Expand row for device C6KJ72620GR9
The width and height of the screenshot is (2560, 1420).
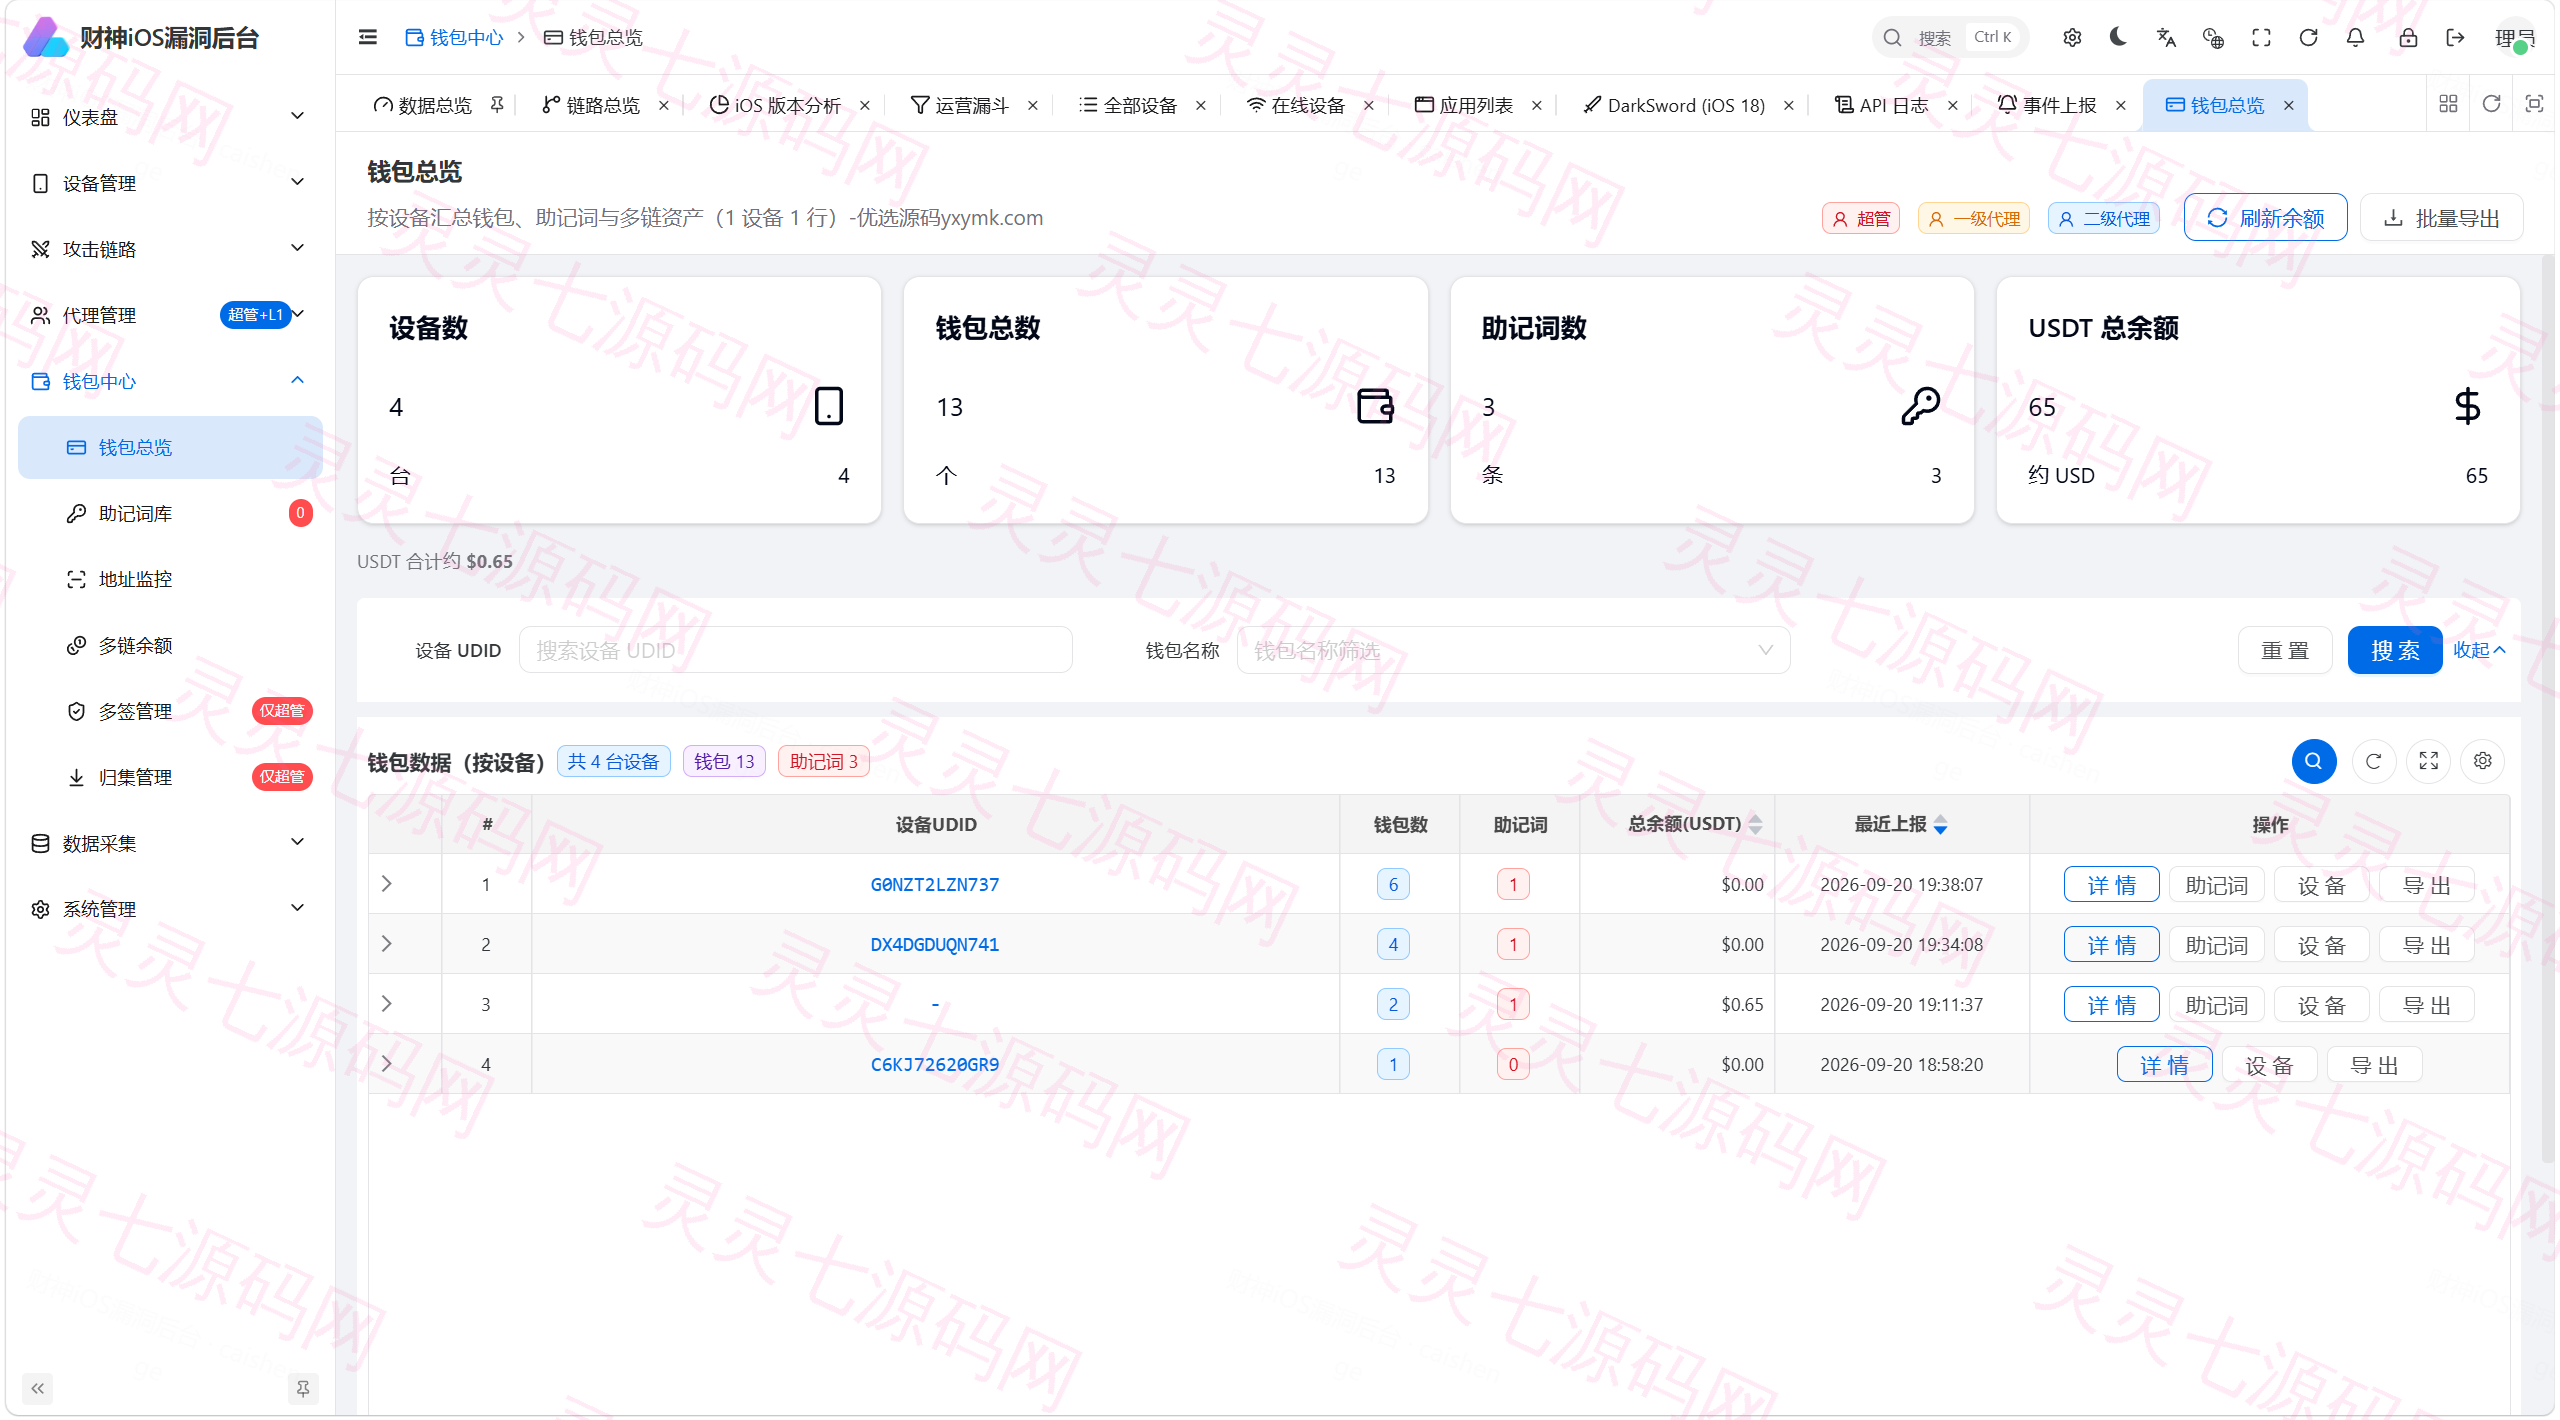click(x=387, y=1064)
